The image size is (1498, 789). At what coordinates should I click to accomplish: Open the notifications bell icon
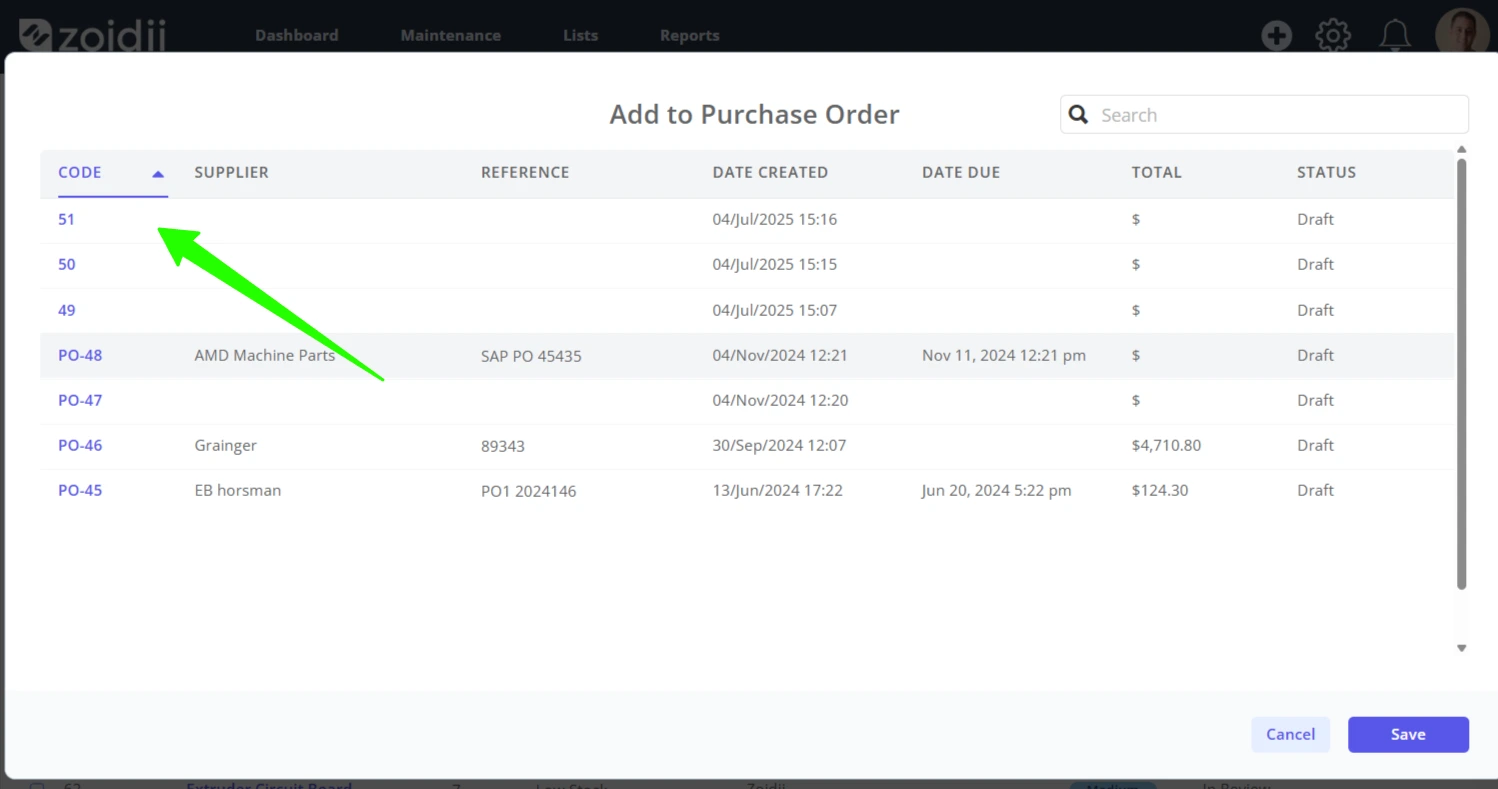click(1395, 36)
